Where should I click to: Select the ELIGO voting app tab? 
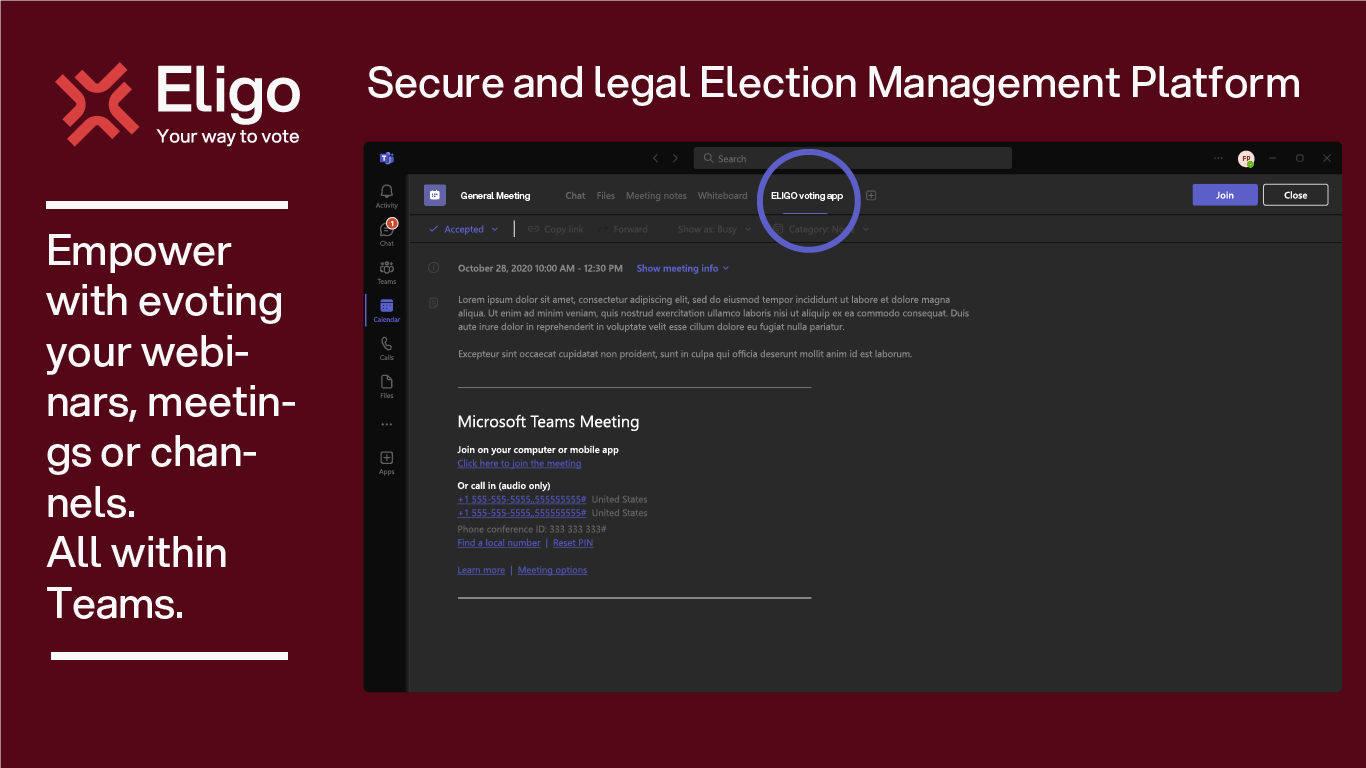pos(806,196)
